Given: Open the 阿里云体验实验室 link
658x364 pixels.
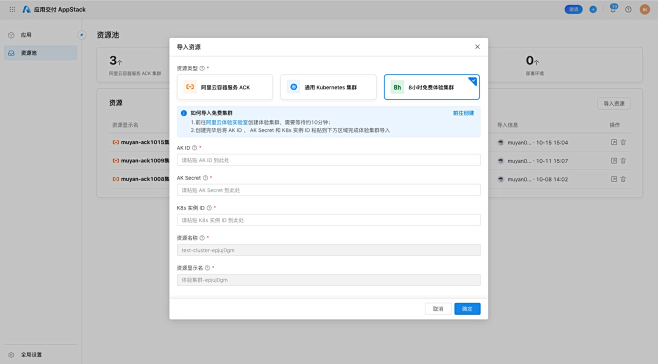Looking at the screenshot, I should click(x=227, y=122).
